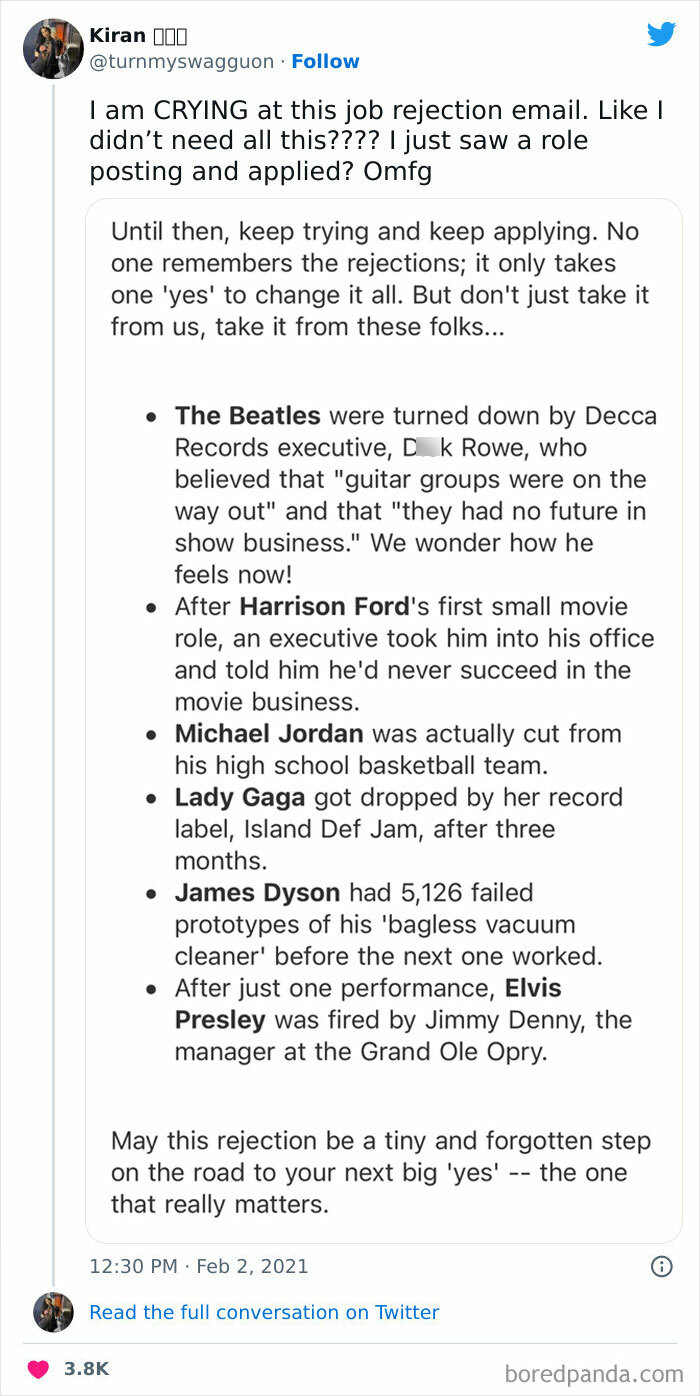Click the bold name "Harrison Ford"
Image resolution: width=700 pixels, height=1396 pixels.
tap(324, 606)
